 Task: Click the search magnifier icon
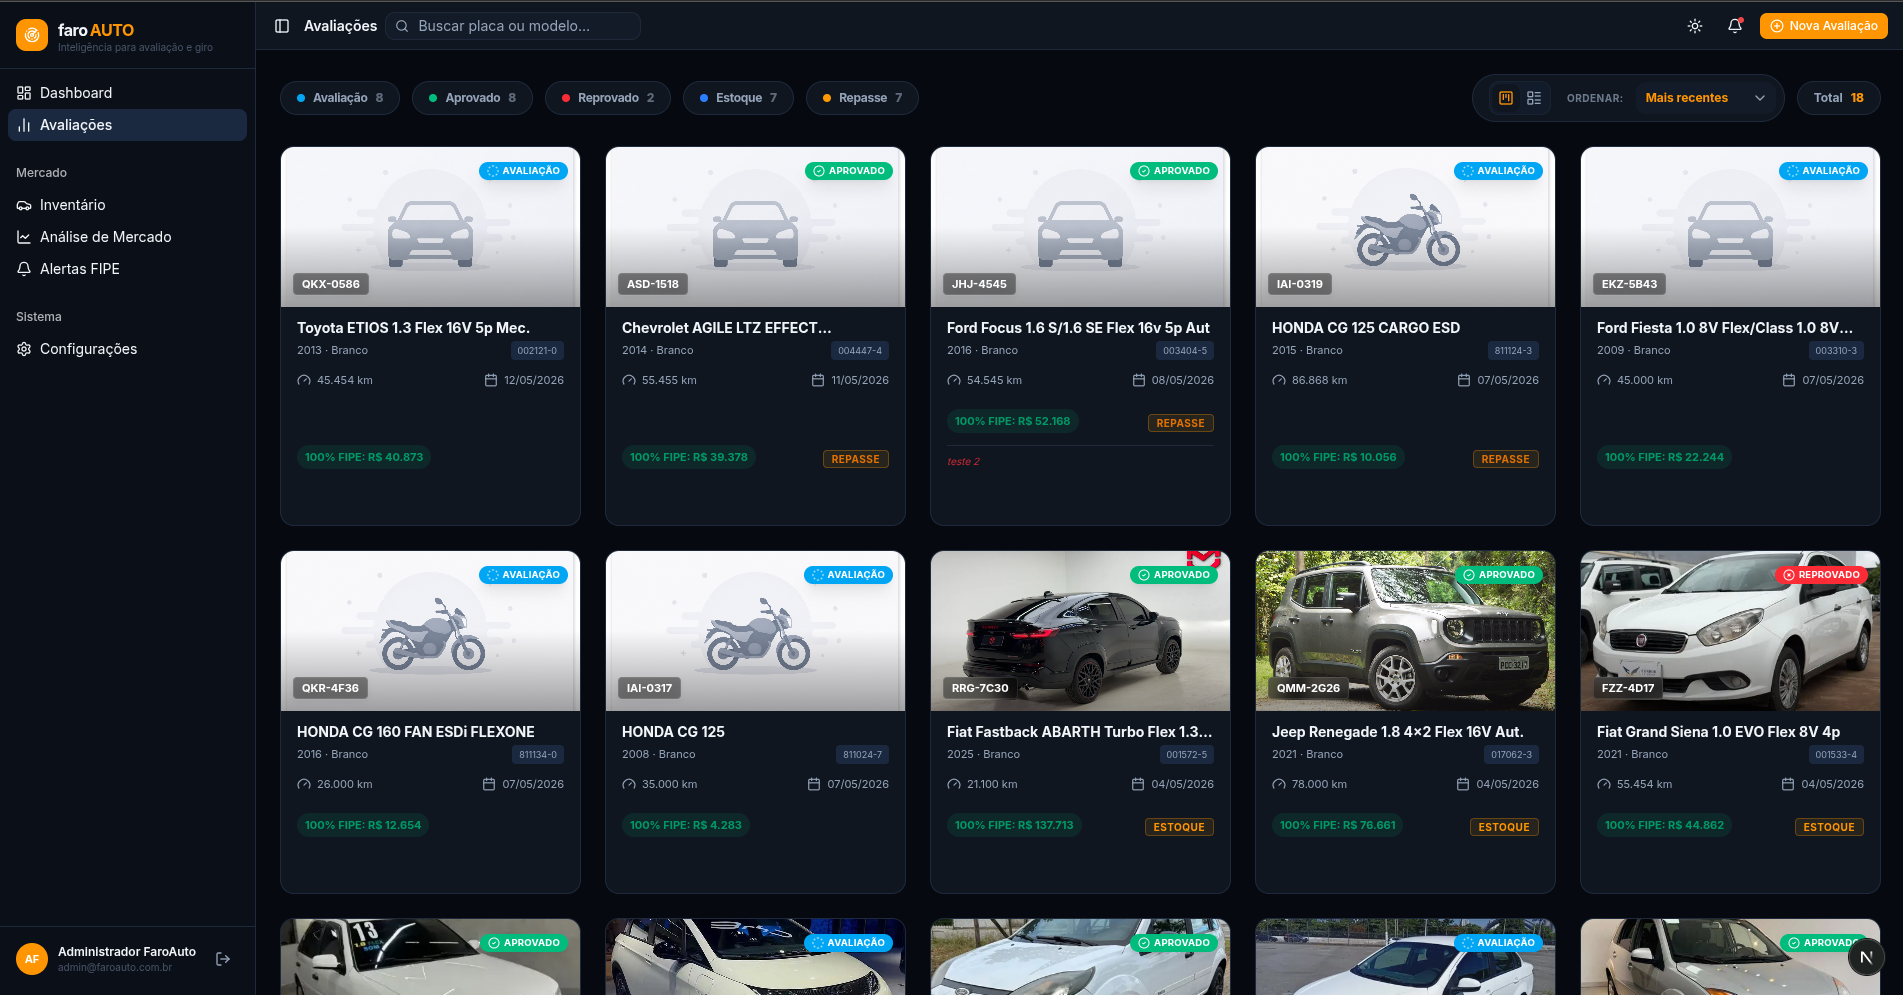pos(402,26)
